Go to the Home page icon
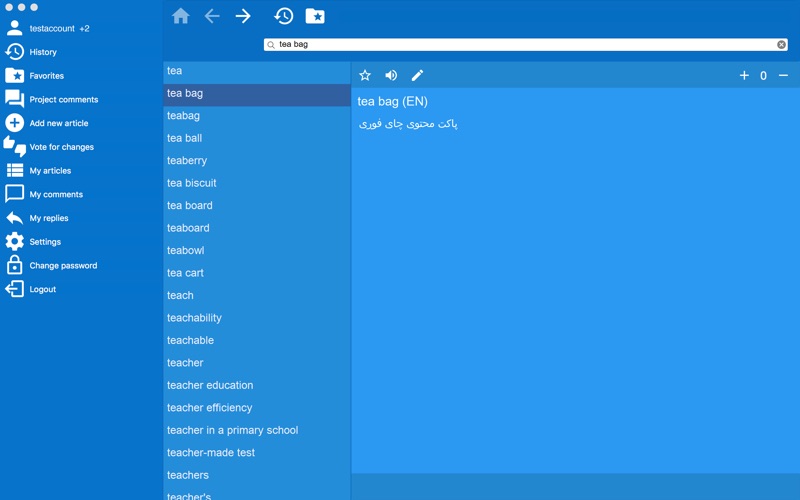 click(x=181, y=16)
